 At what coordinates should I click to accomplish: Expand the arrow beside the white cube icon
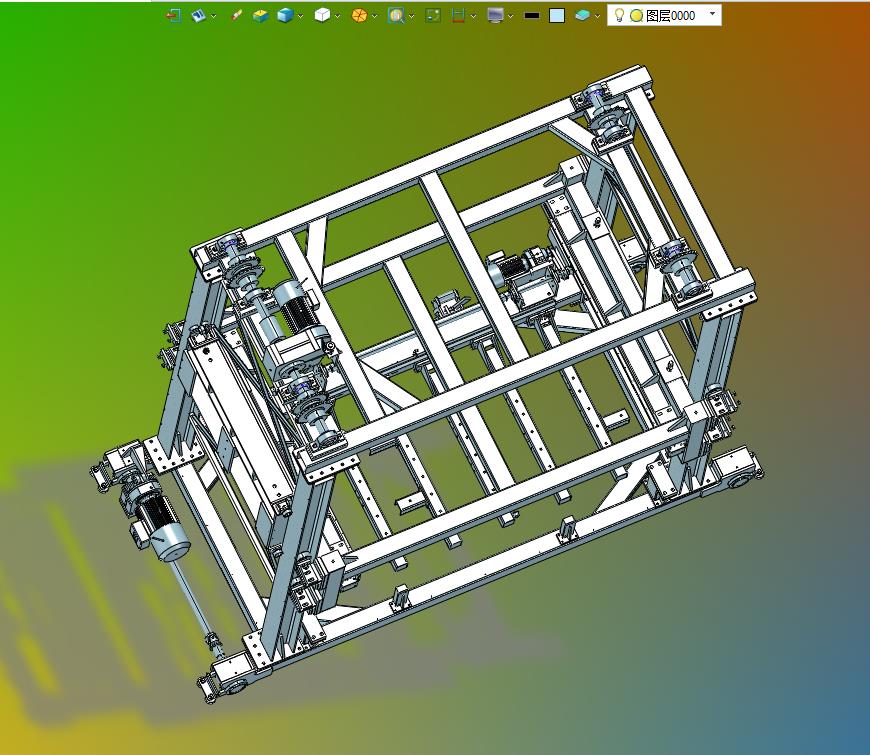click(x=337, y=16)
